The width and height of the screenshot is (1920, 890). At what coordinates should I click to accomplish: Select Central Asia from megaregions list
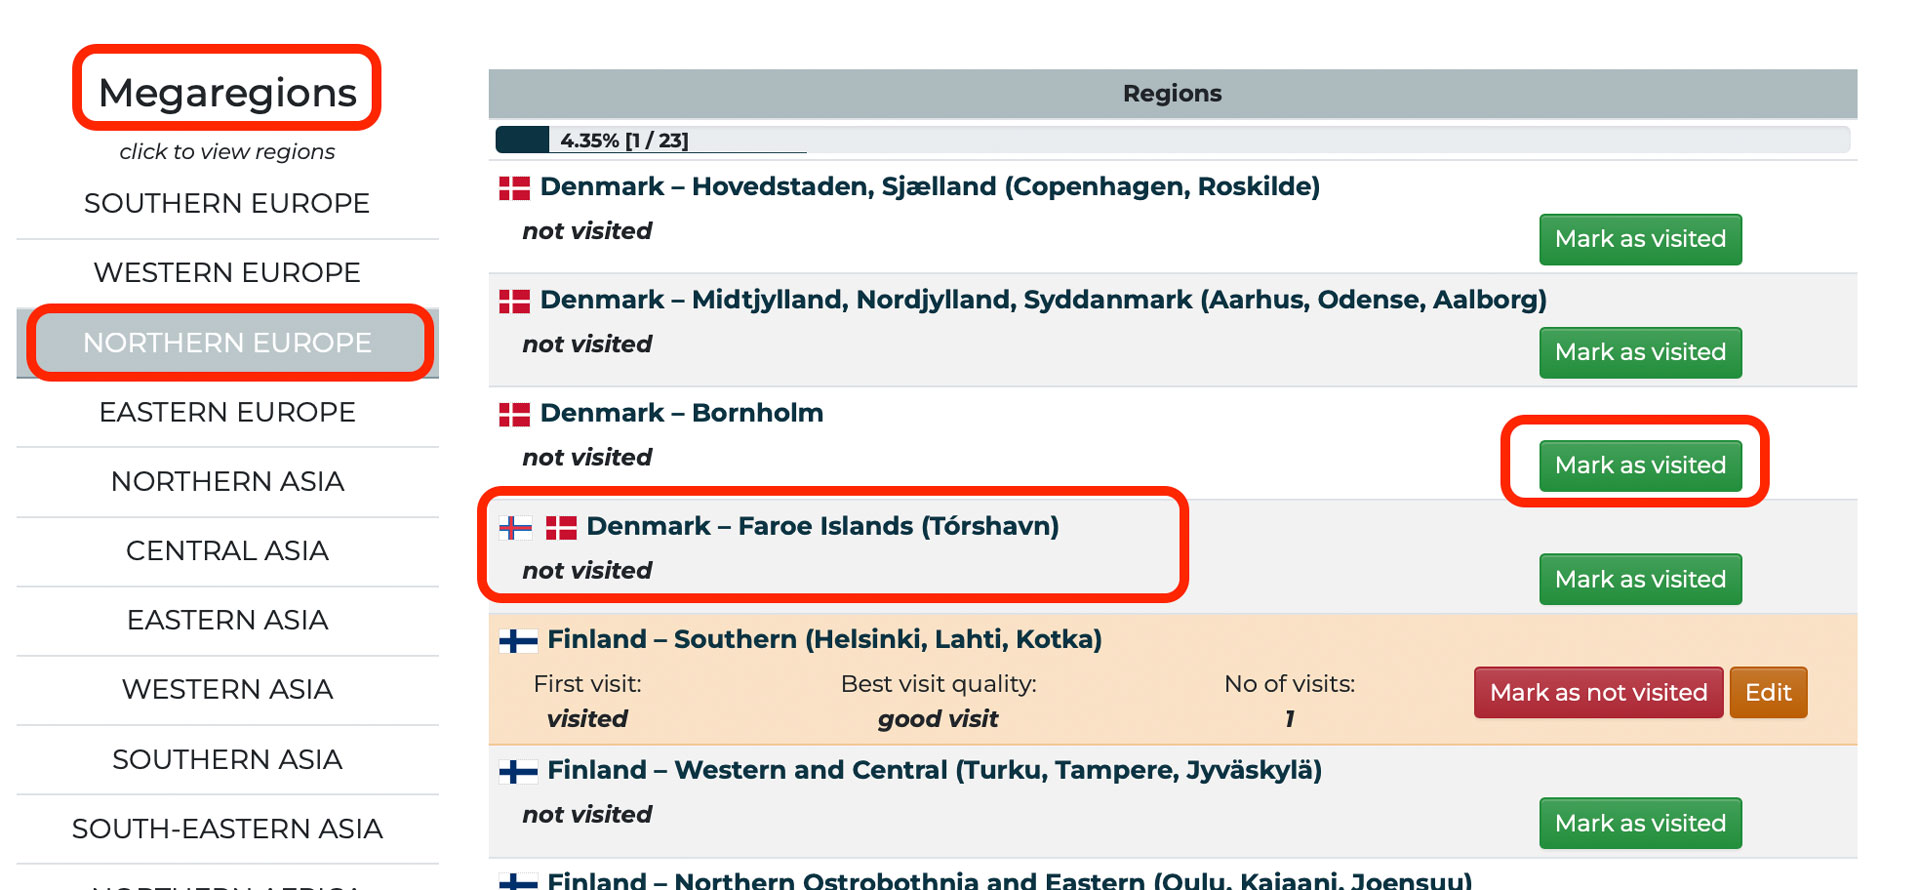[x=227, y=551]
